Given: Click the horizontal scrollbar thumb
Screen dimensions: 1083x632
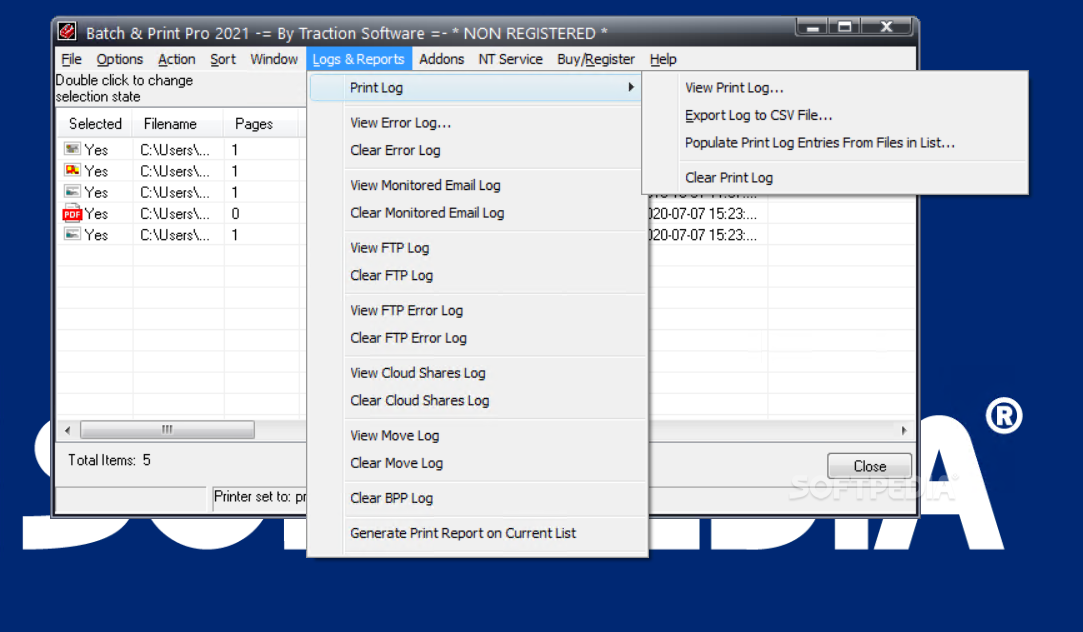Looking at the screenshot, I should [x=167, y=430].
